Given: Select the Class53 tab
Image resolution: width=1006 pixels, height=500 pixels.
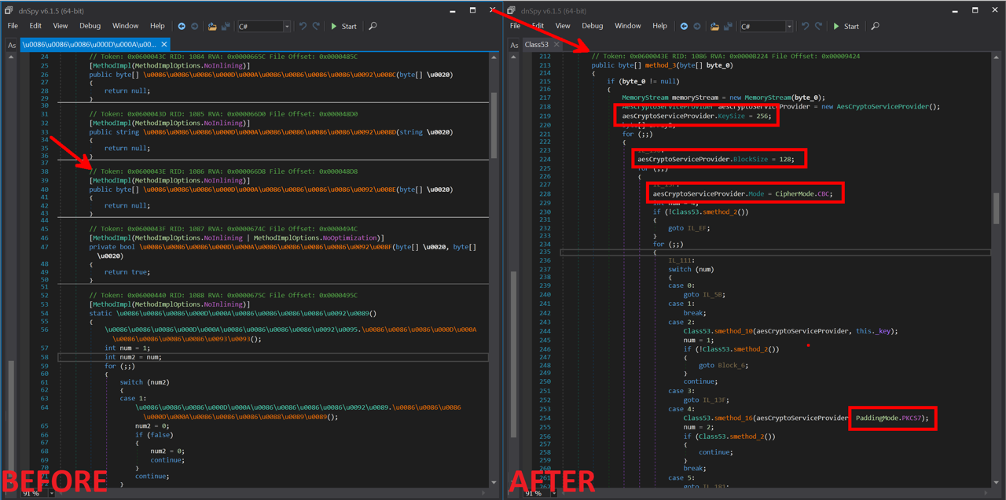Looking at the screenshot, I should (x=537, y=45).
